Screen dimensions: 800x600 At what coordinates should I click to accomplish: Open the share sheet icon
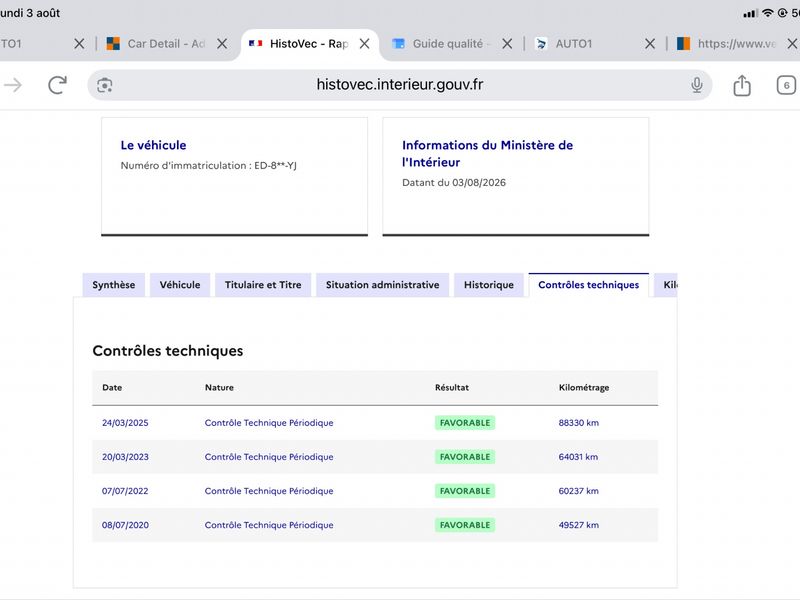742,85
